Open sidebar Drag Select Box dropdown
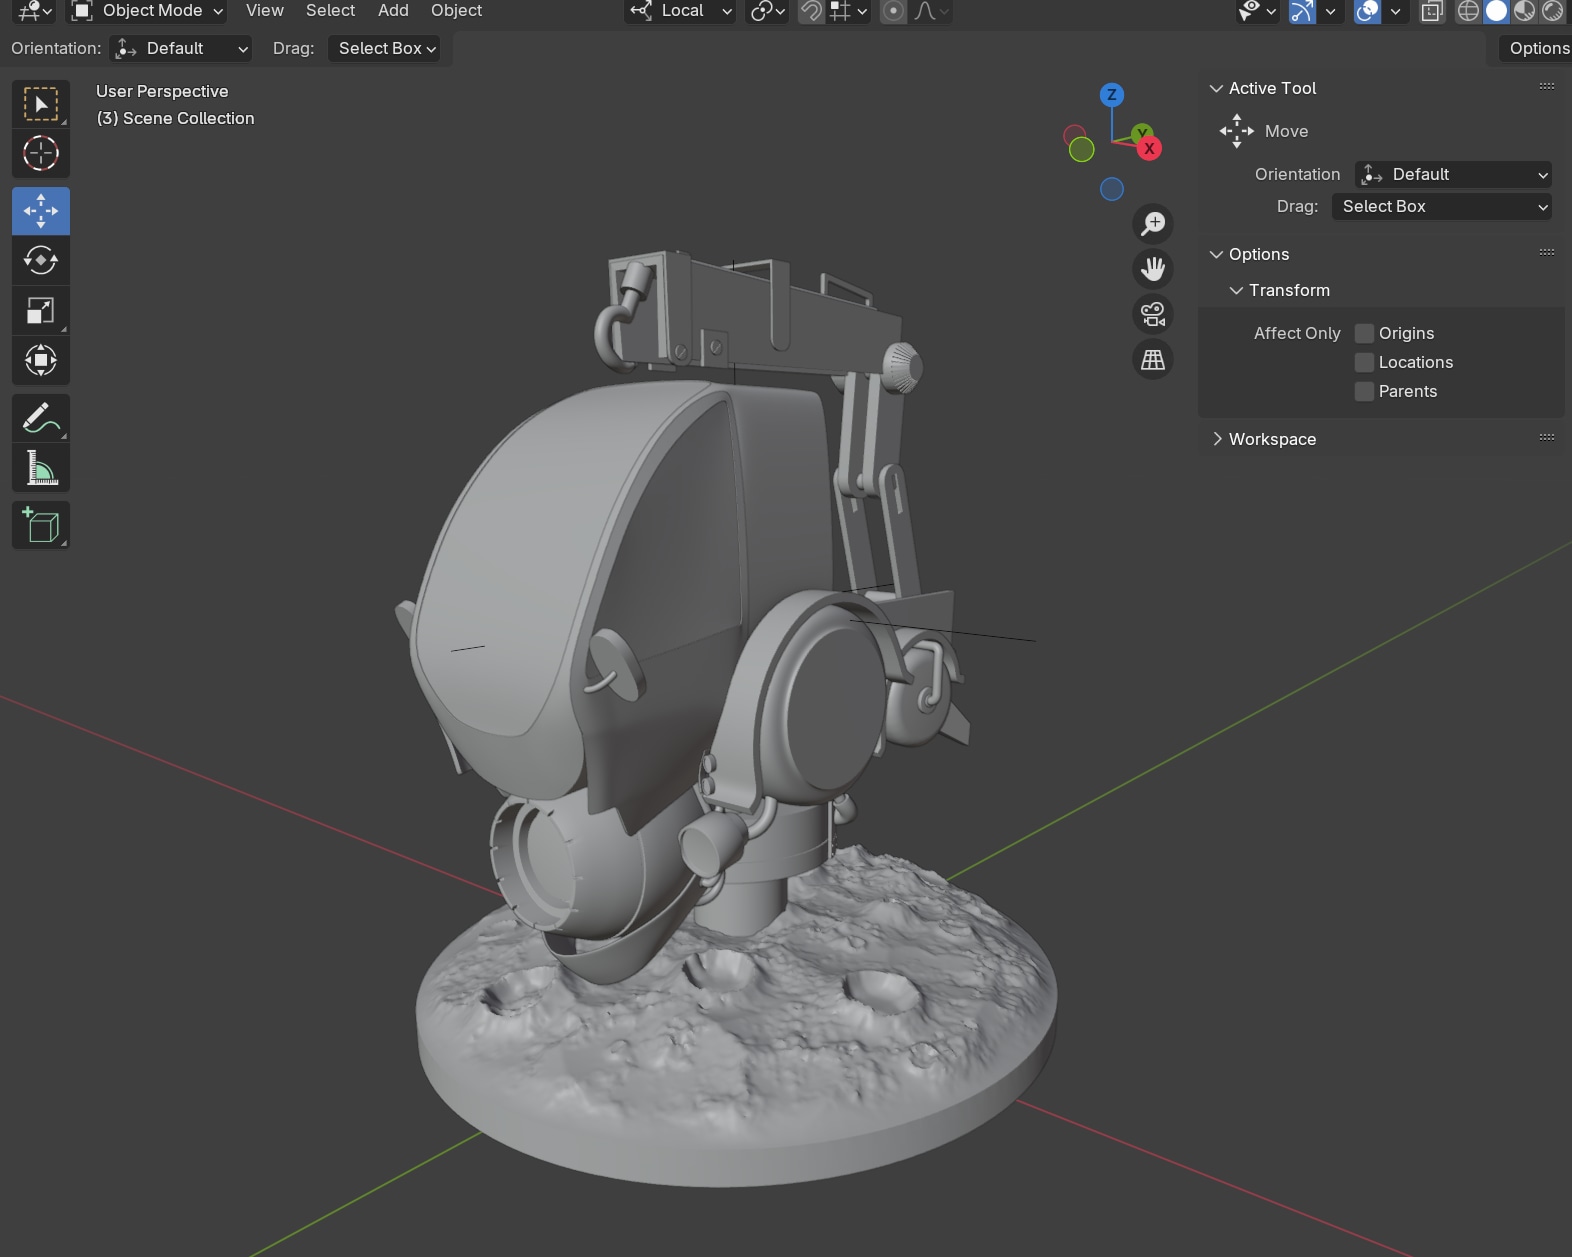The height and width of the screenshot is (1257, 1572). (x=1442, y=206)
